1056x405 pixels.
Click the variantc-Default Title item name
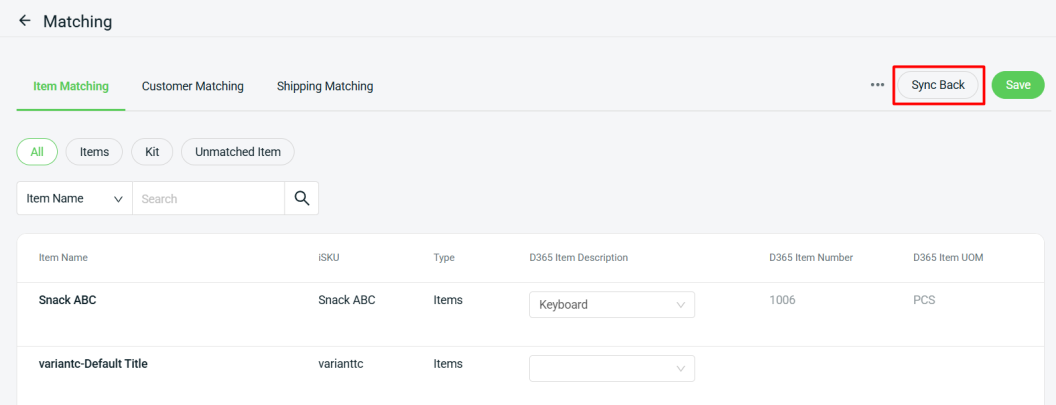[x=93, y=364]
